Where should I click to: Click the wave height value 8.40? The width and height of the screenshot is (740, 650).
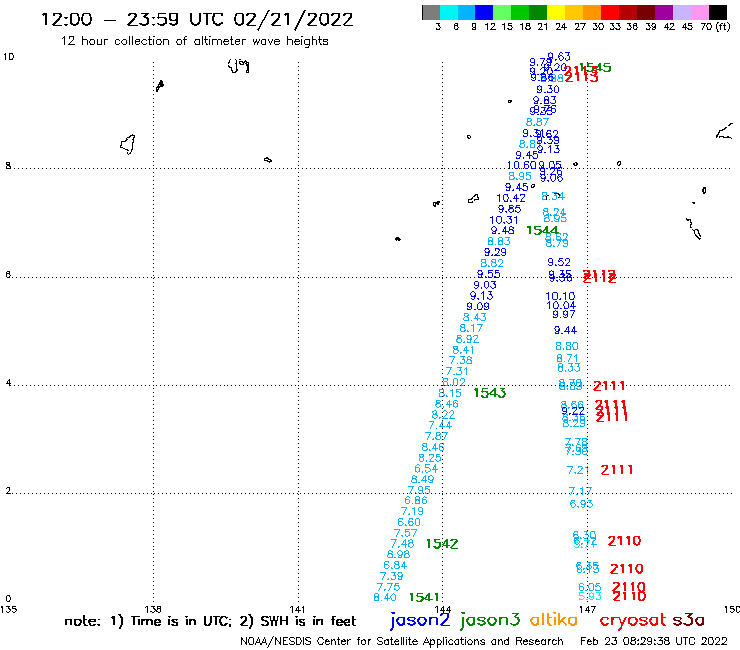coord(385,598)
